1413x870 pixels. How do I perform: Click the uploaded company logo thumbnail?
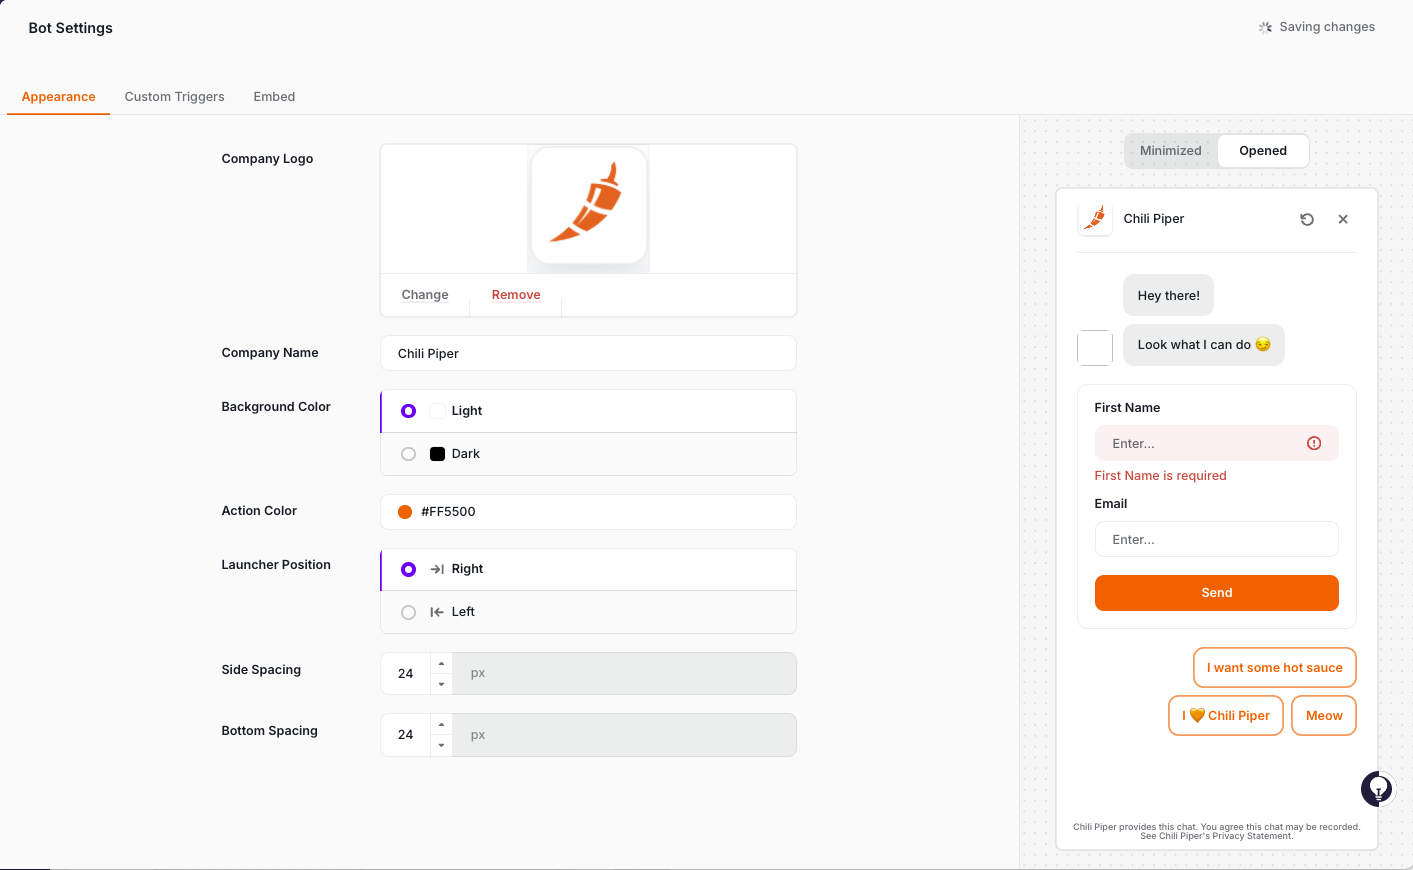pyautogui.click(x=588, y=208)
